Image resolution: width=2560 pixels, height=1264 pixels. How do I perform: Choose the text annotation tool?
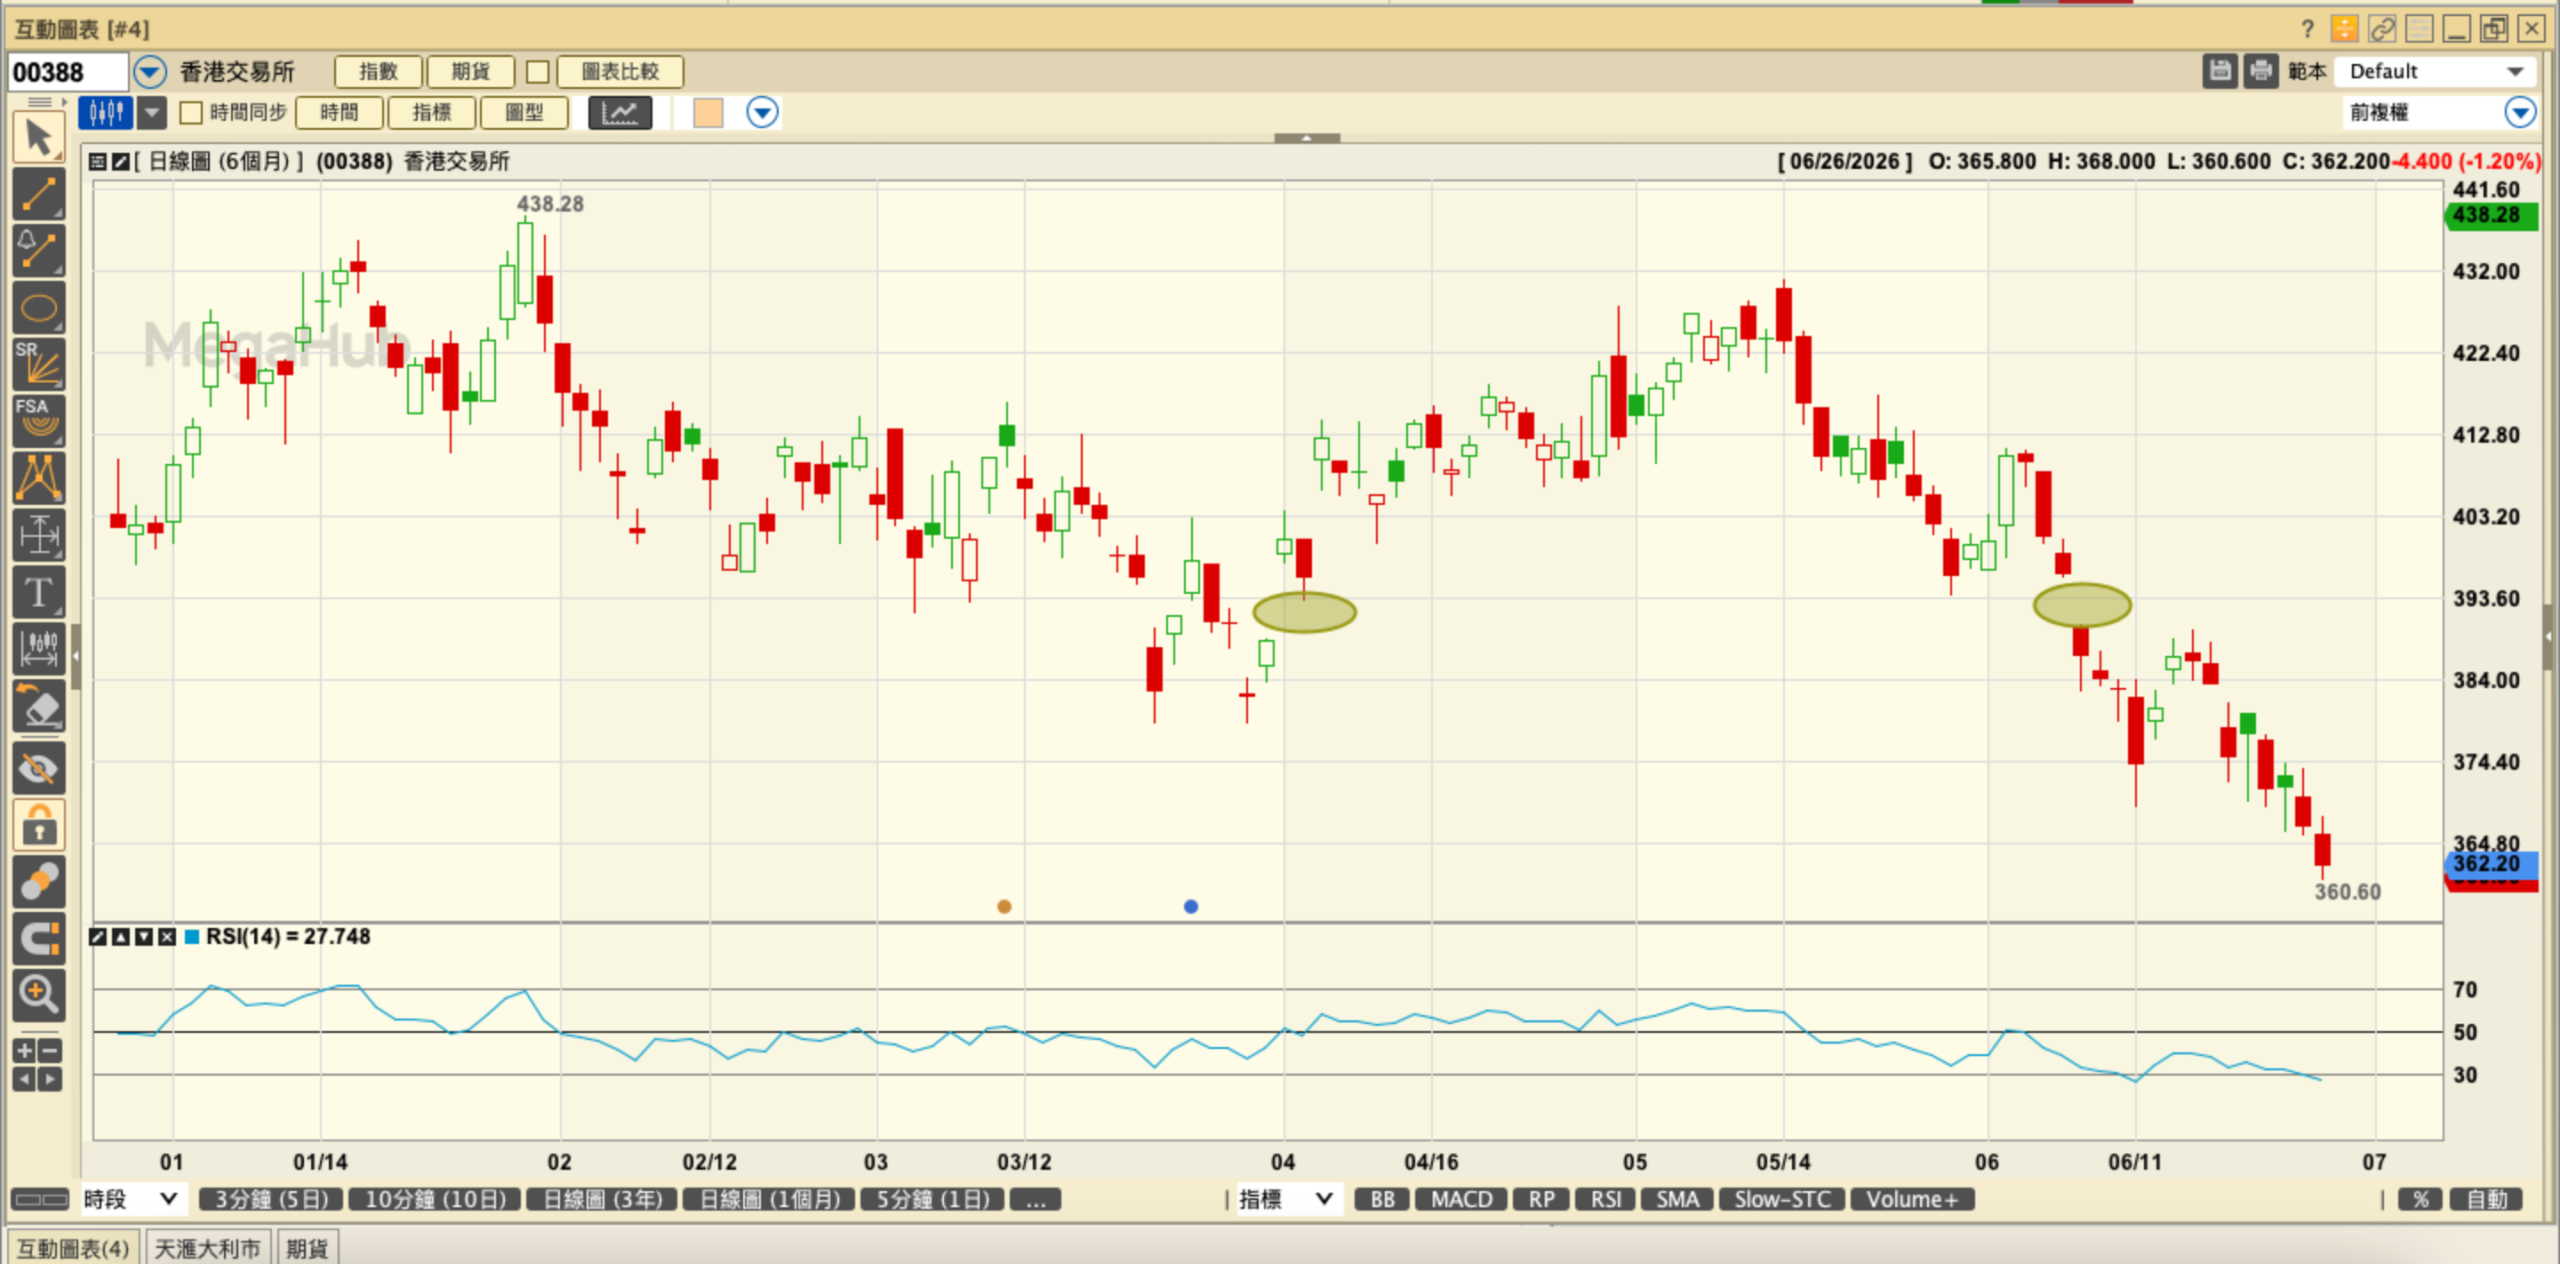click(39, 592)
